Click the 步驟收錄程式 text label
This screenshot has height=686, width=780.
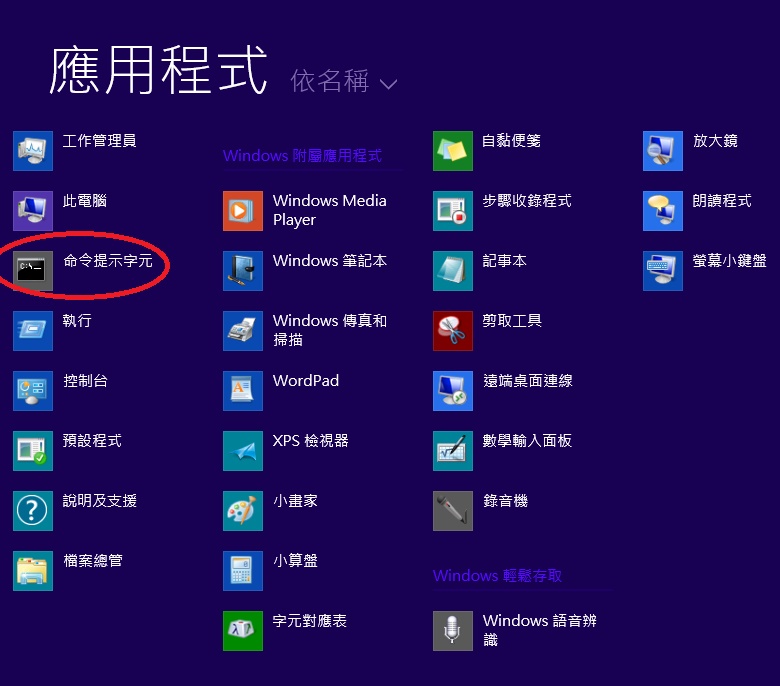pos(527,200)
